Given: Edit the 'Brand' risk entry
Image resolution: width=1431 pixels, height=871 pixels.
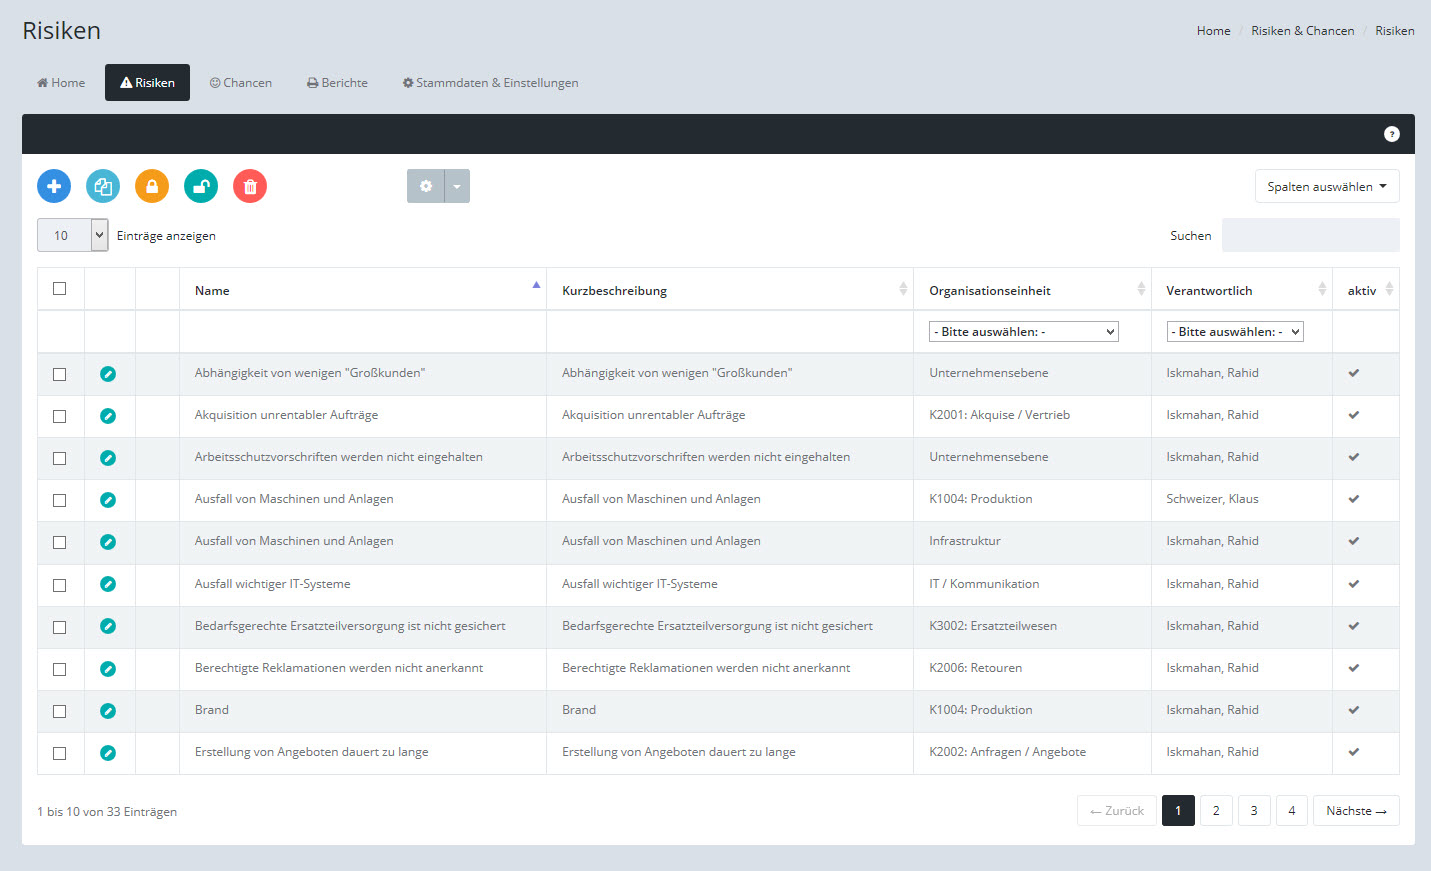Looking at the screenshot, I should point(108,711).
